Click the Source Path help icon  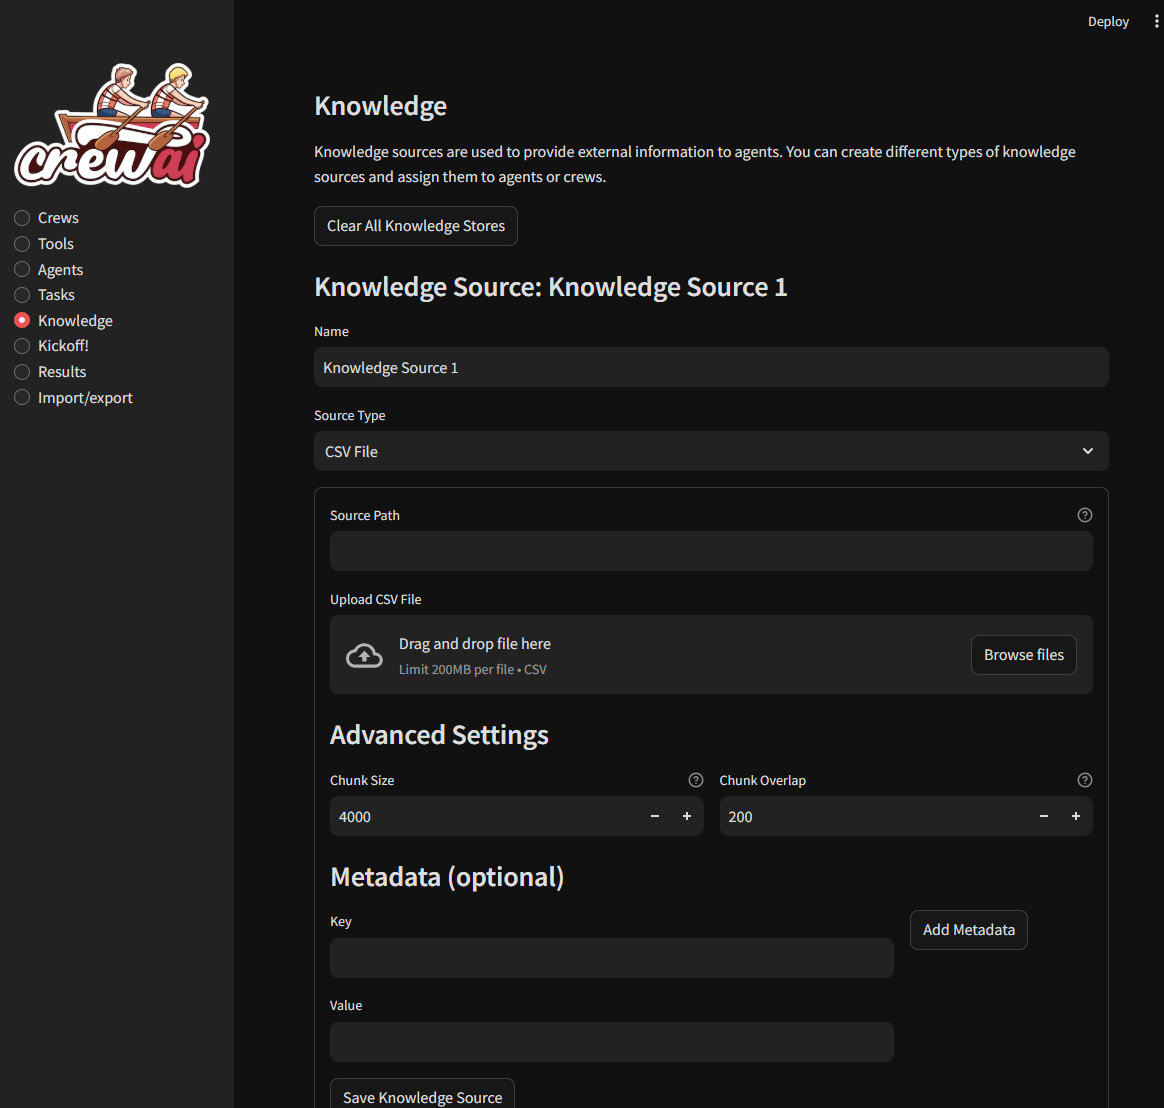[1085, 515]
